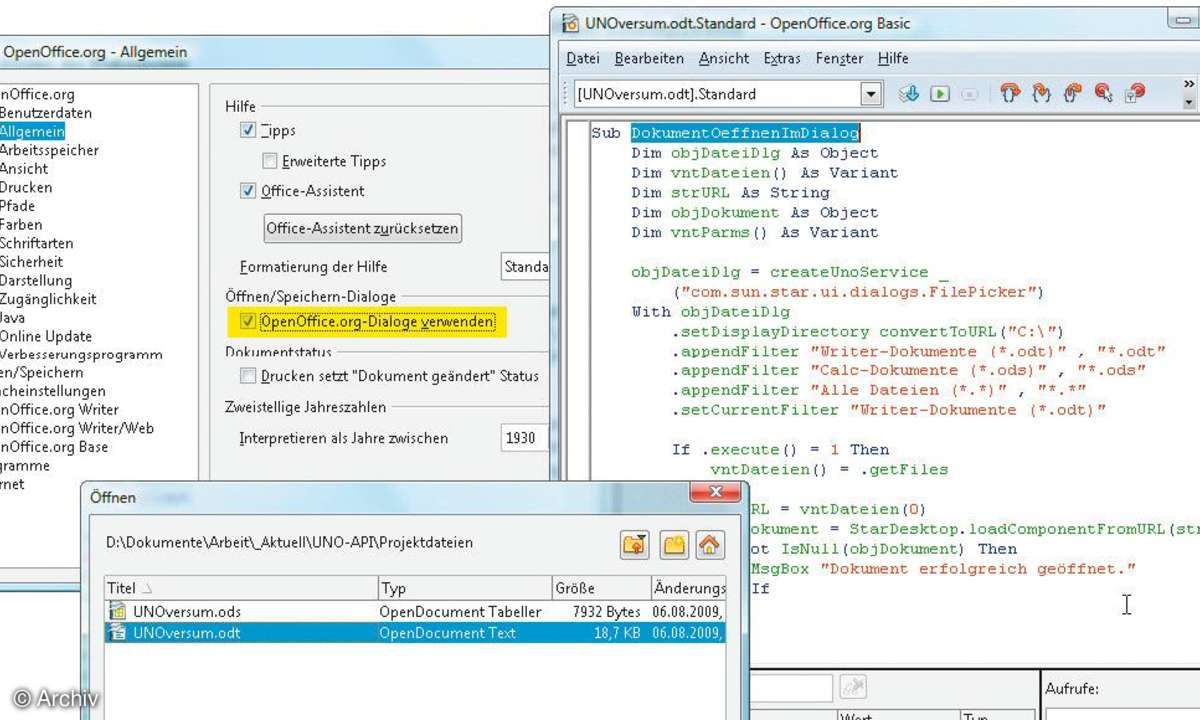Toggle breakpoint using the red dot icon

(x=1104, y=94)
